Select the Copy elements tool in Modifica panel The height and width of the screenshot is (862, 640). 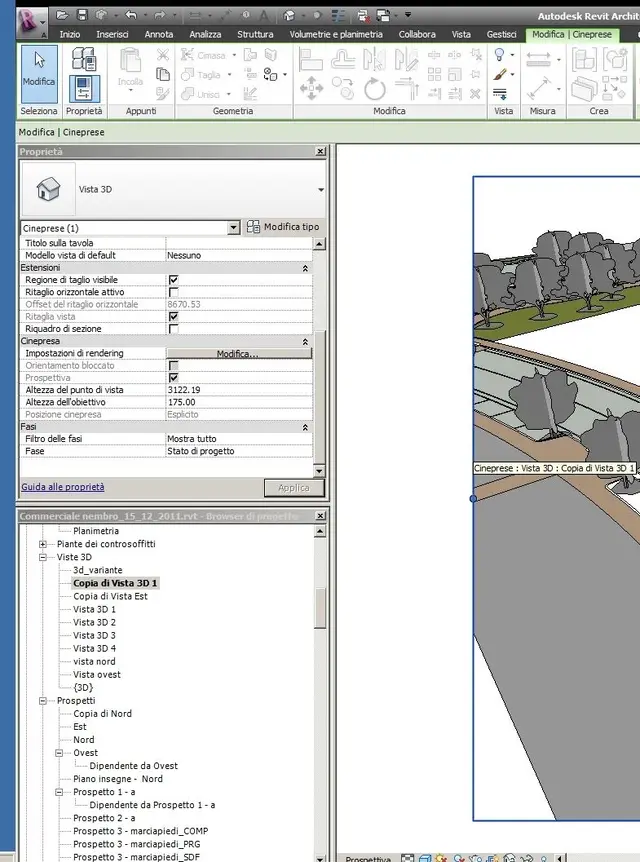click(343, 89)
